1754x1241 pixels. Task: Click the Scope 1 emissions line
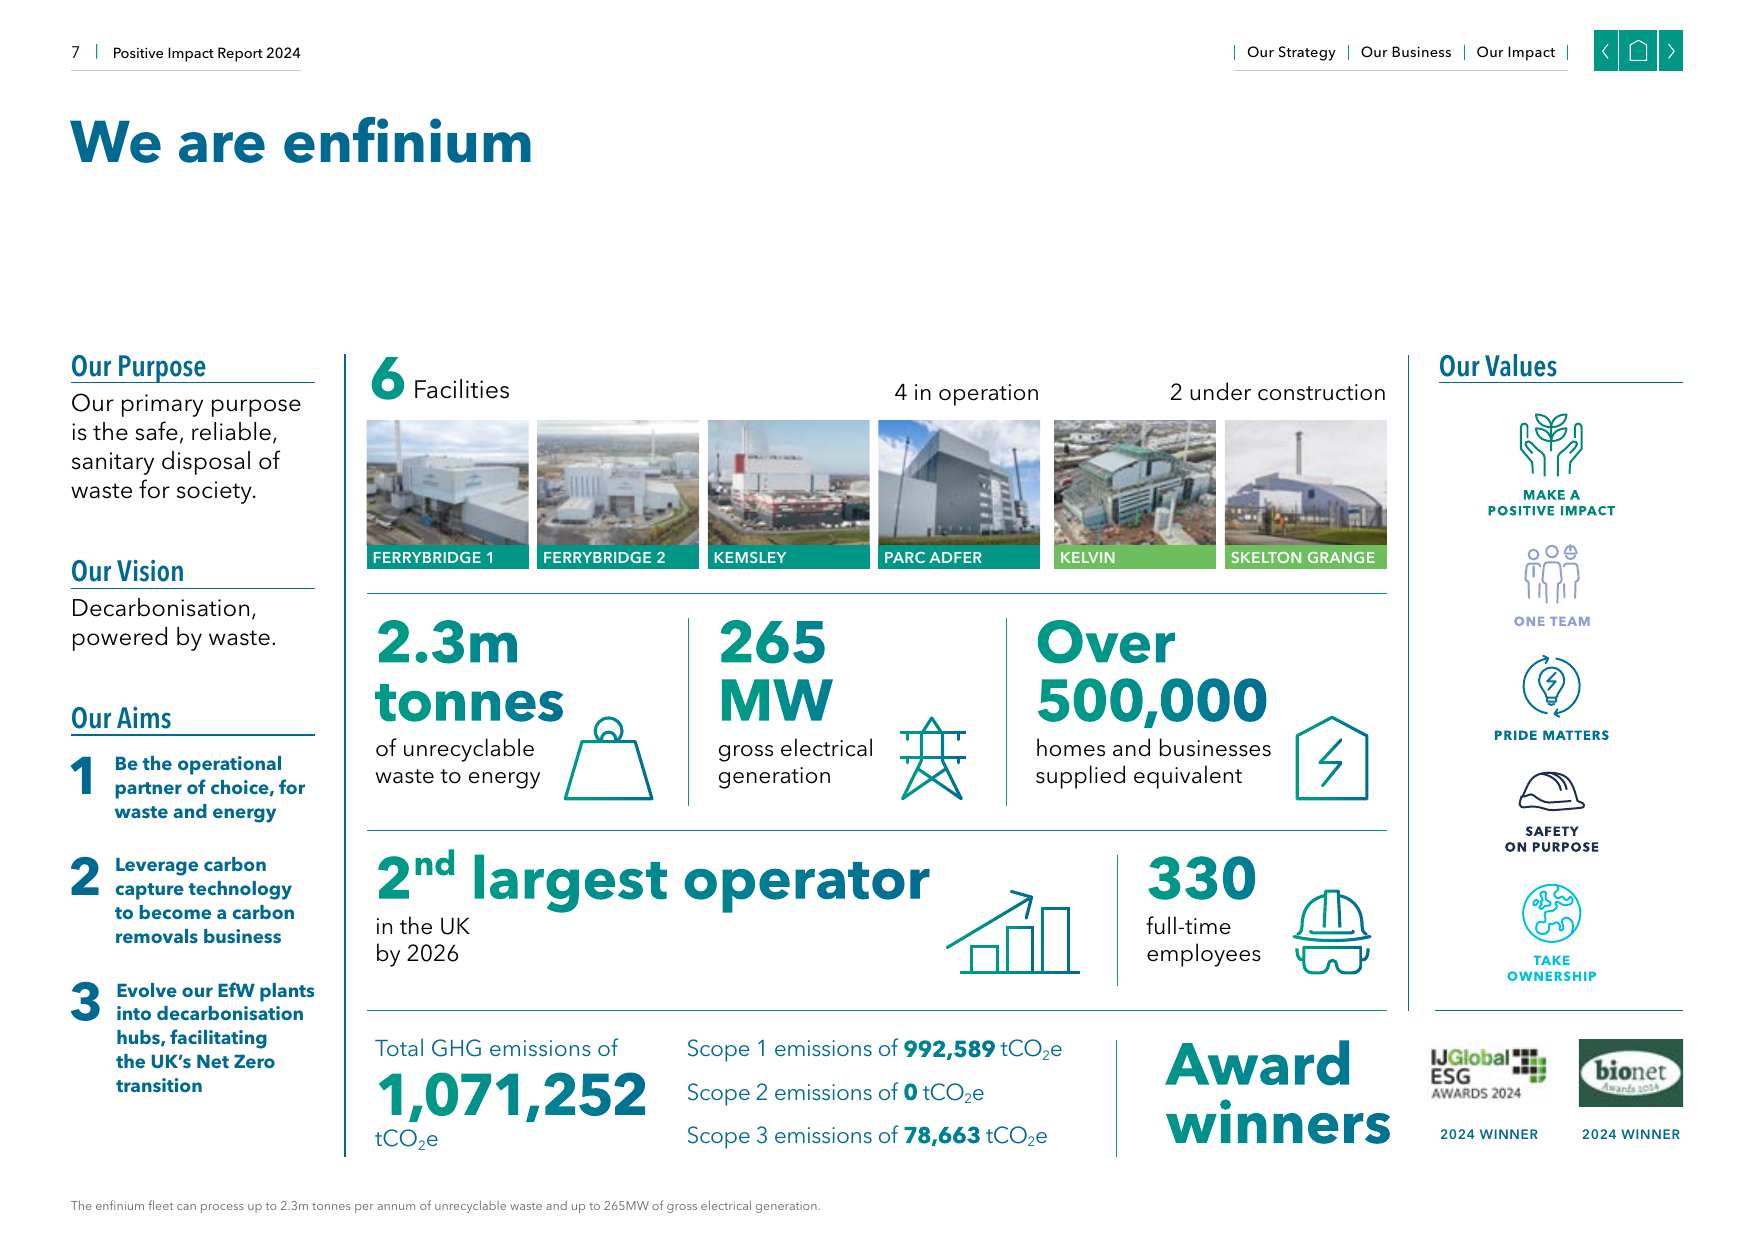click(874, 1049)
